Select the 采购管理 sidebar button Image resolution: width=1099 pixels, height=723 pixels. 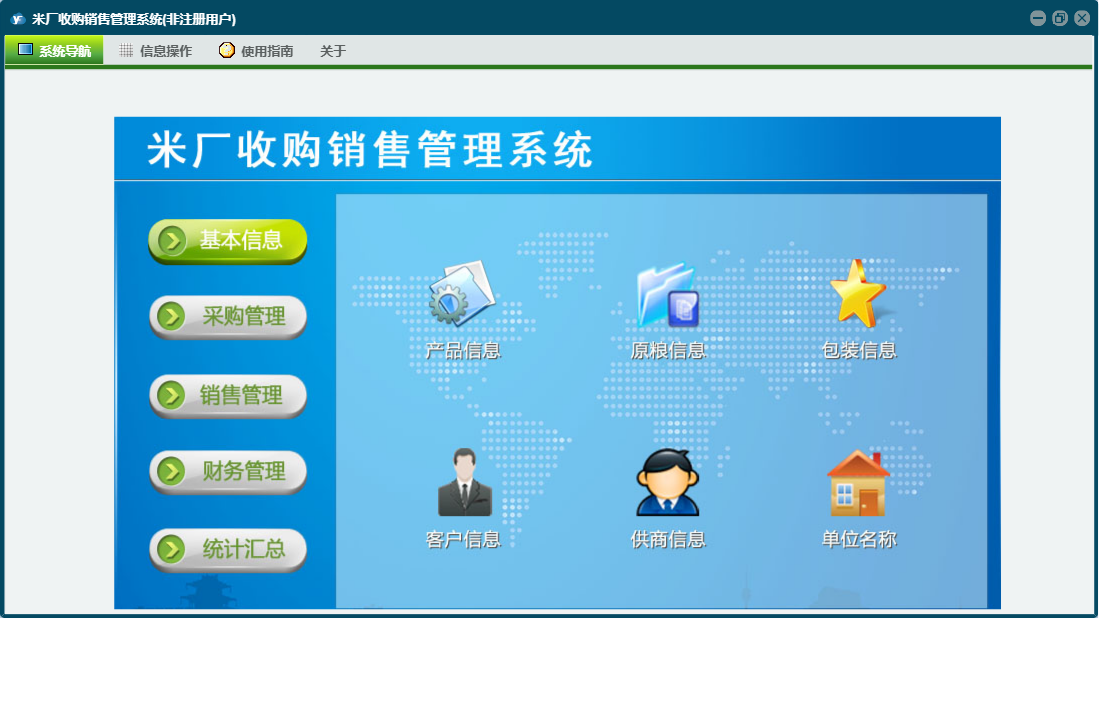[228, 317]
